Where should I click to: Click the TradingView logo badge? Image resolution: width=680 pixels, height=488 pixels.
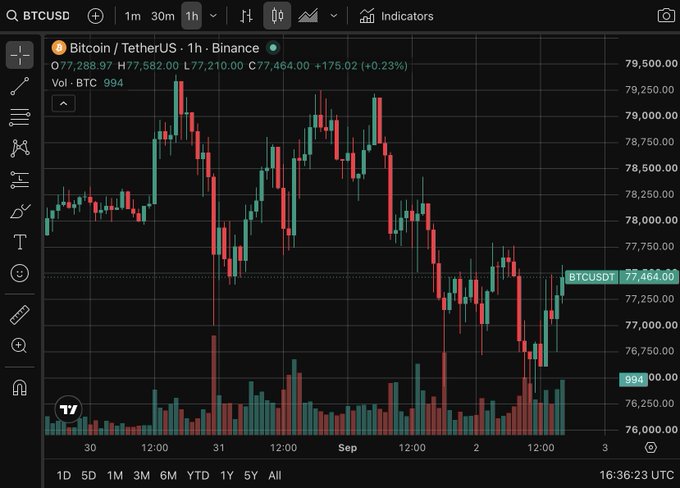point(69,409)
